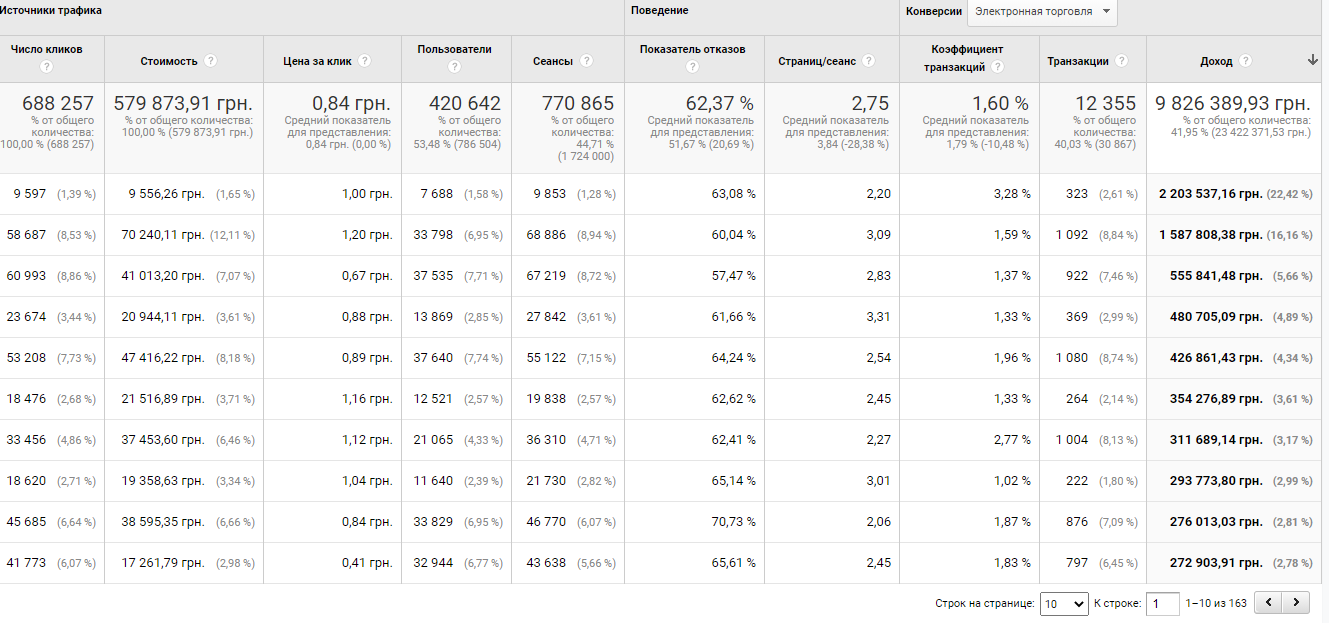The height and width of the screenshot is (623, 1329).
Task: Click question mark under Пользователи header
Action: tap(455, 67)
